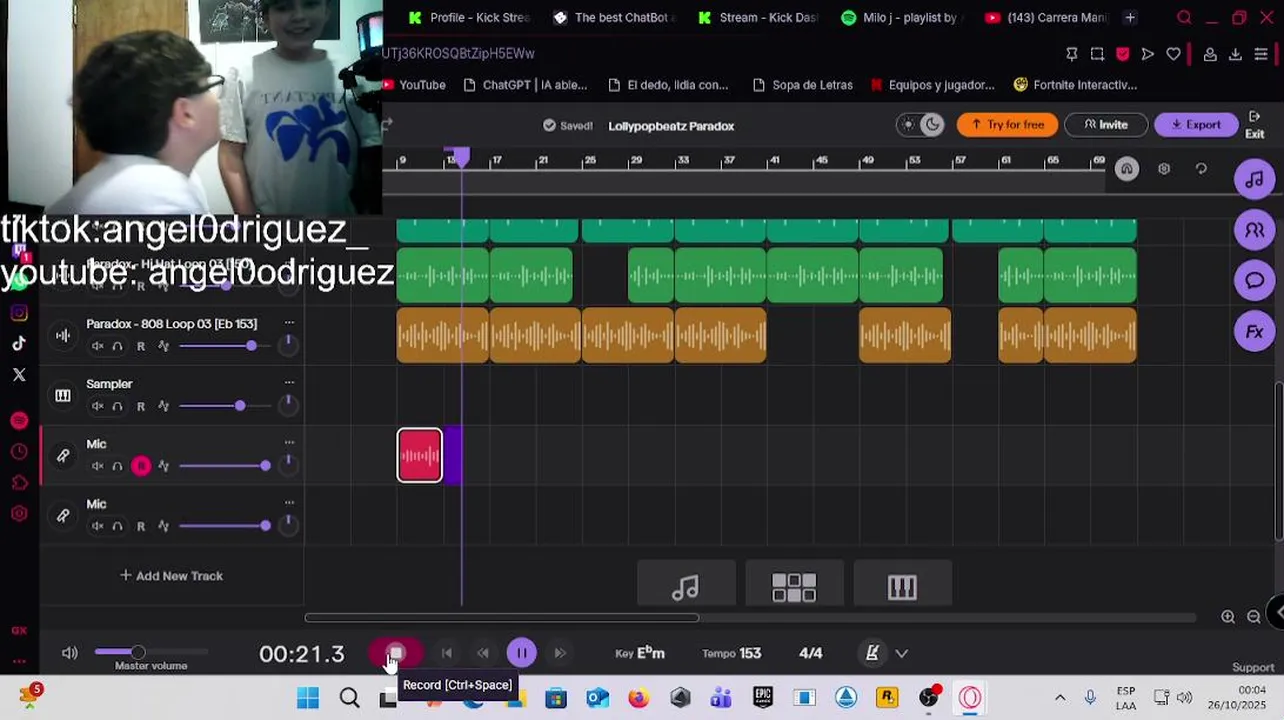Arm recording on 808 Loop 03 track
The height and width of the screenshot is (720, 1284).
pos(141,346)
